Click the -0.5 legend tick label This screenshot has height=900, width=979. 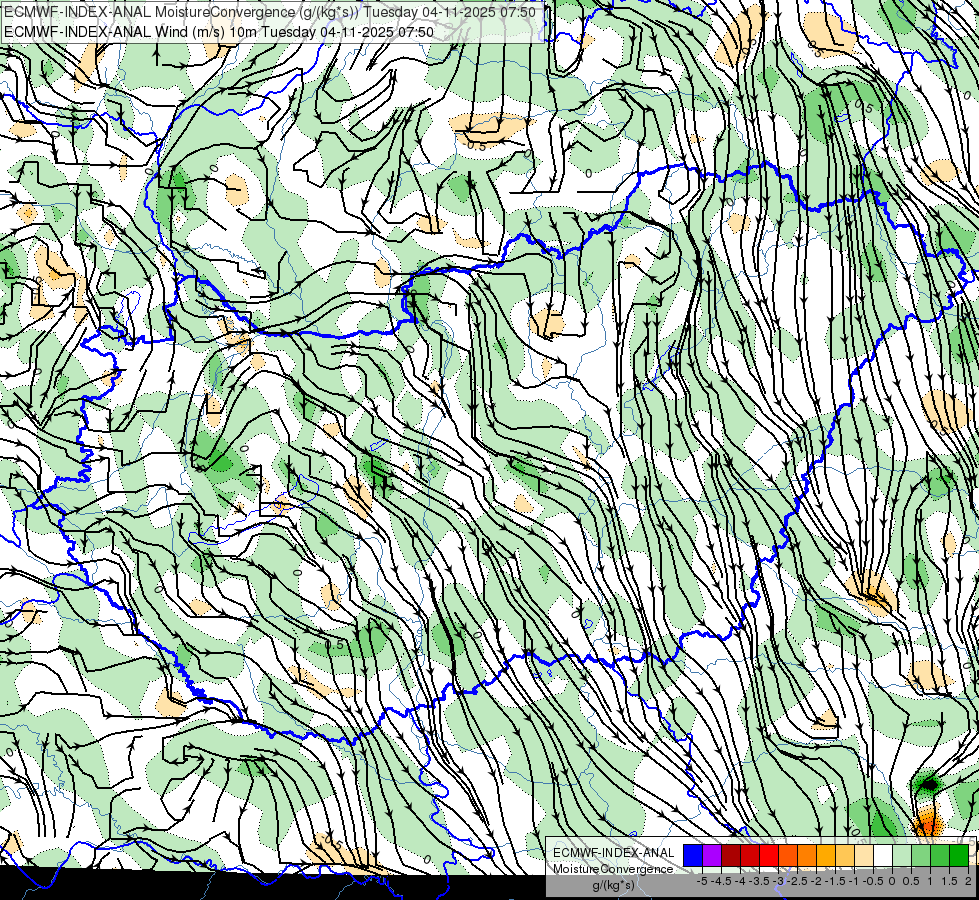(x=873, y=881)
